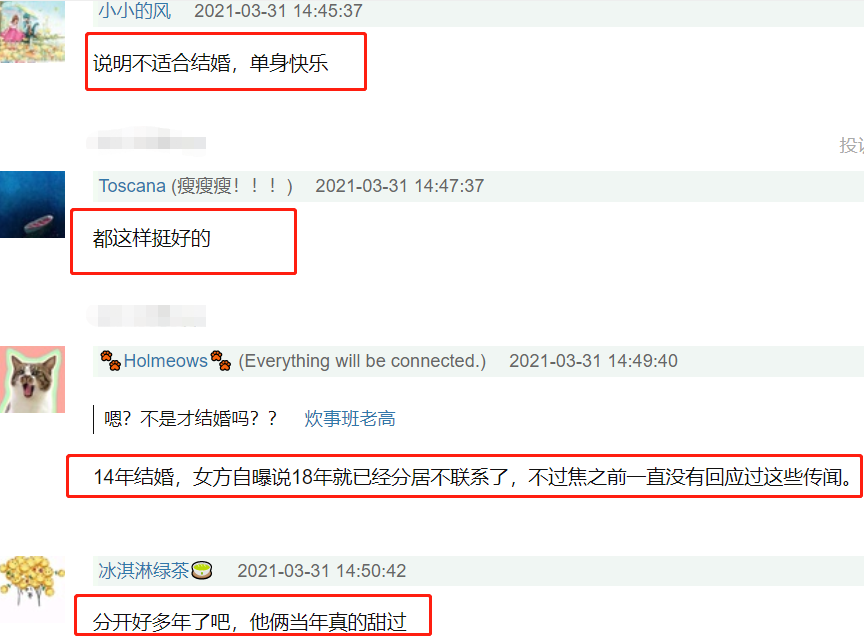Image resolution: width=864 pixels, height=637 pixels.
Task: Open Holmeows username profile
Action: coord(166,361)
